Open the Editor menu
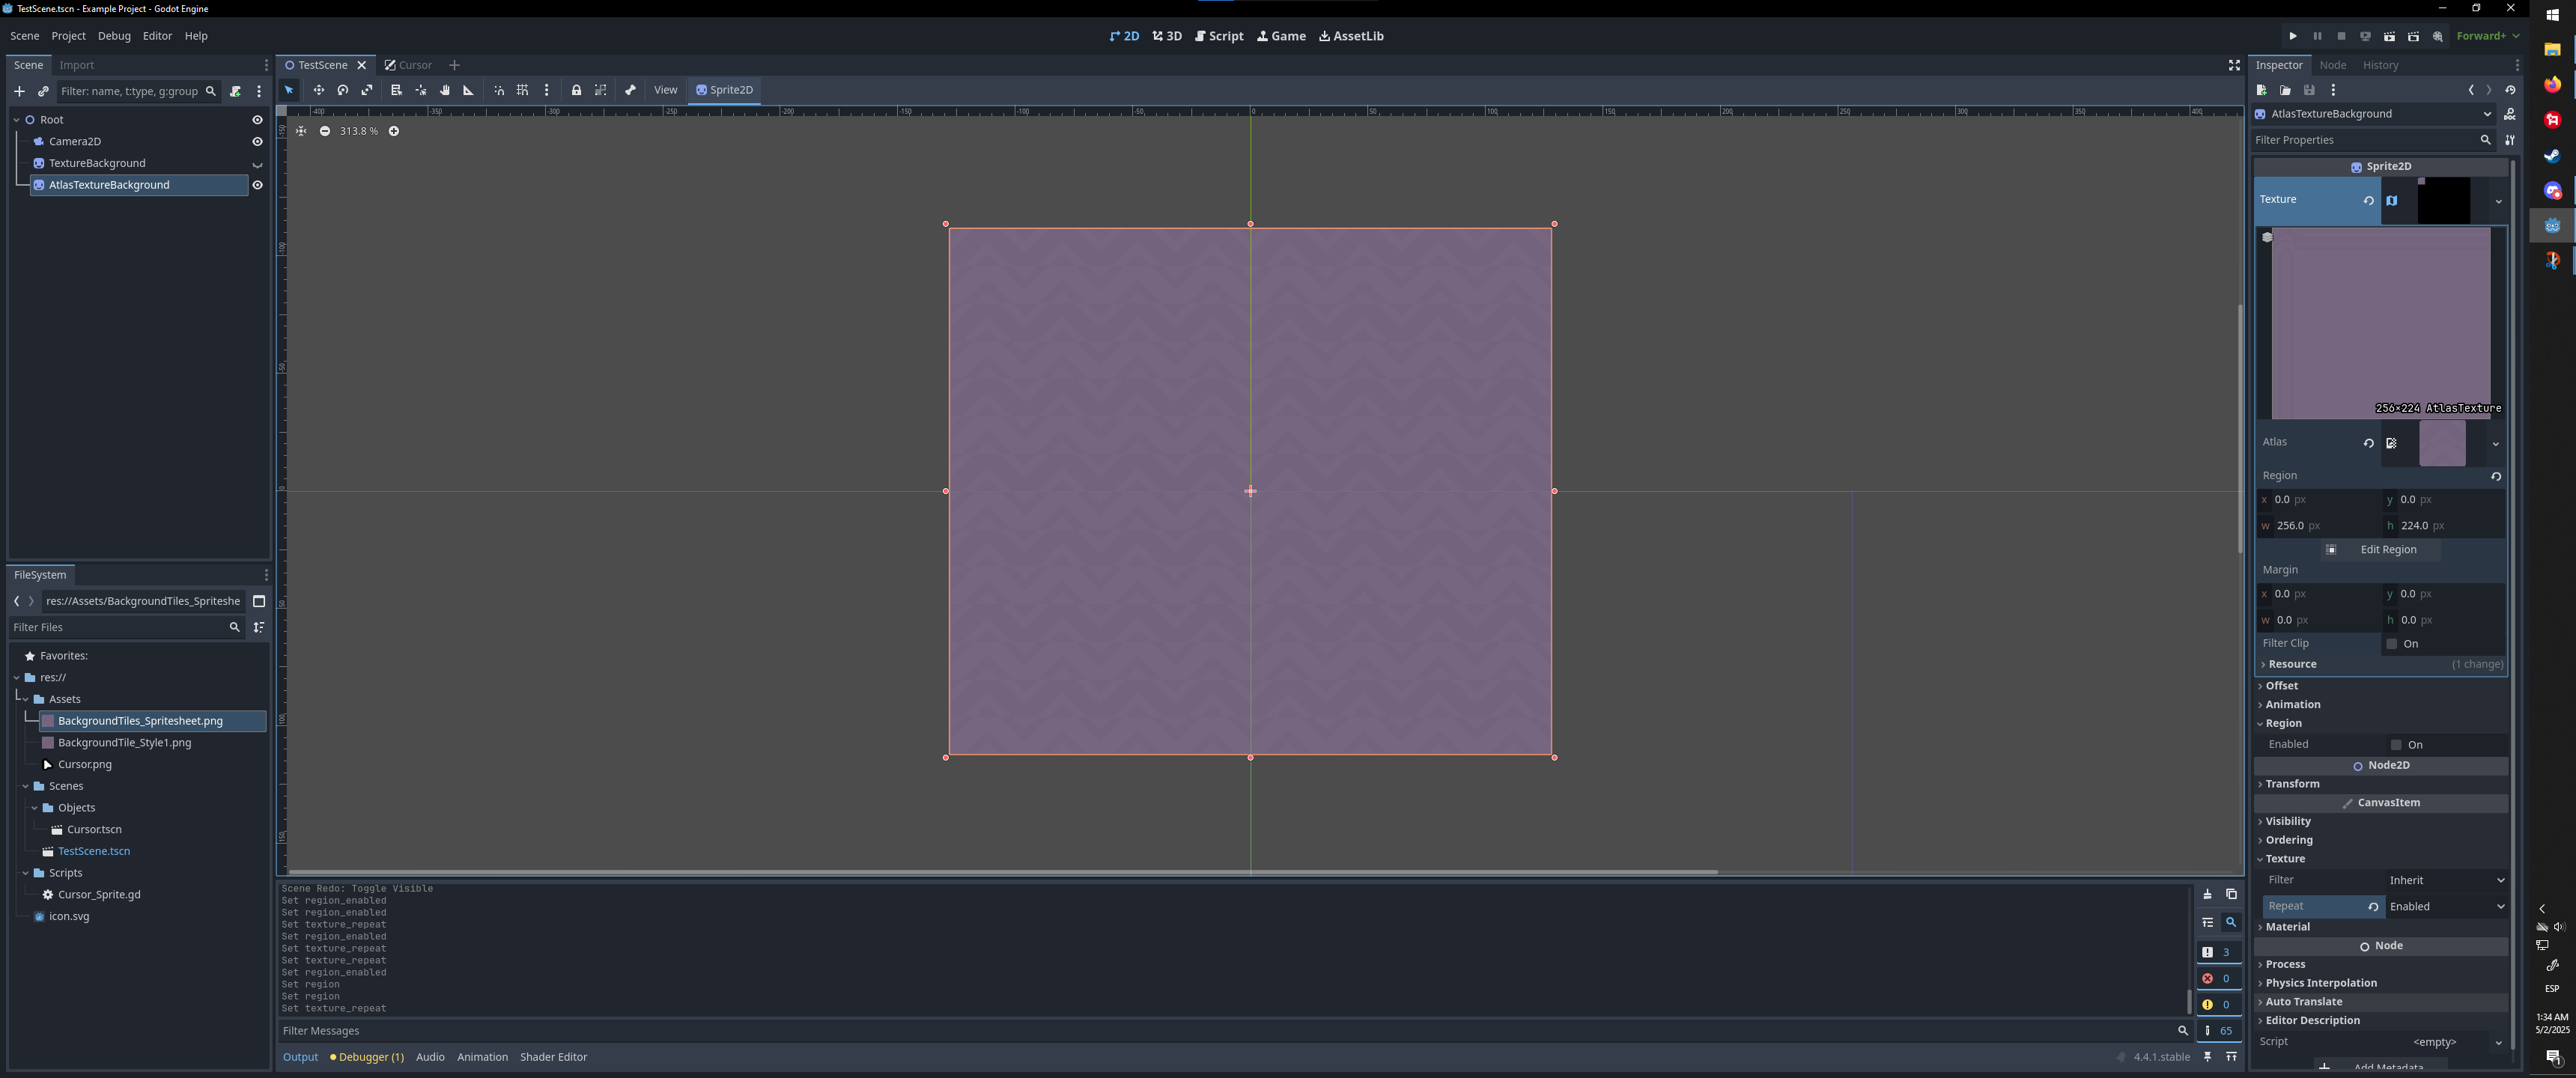The image size is (2576, 1078). [x=157, y=36]
